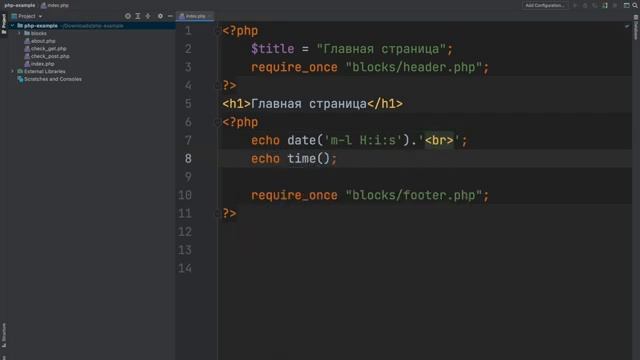Screen dimensions: 640x360
Task: Click the Collapse All icon in the Project panel
Action: (148, 16)
